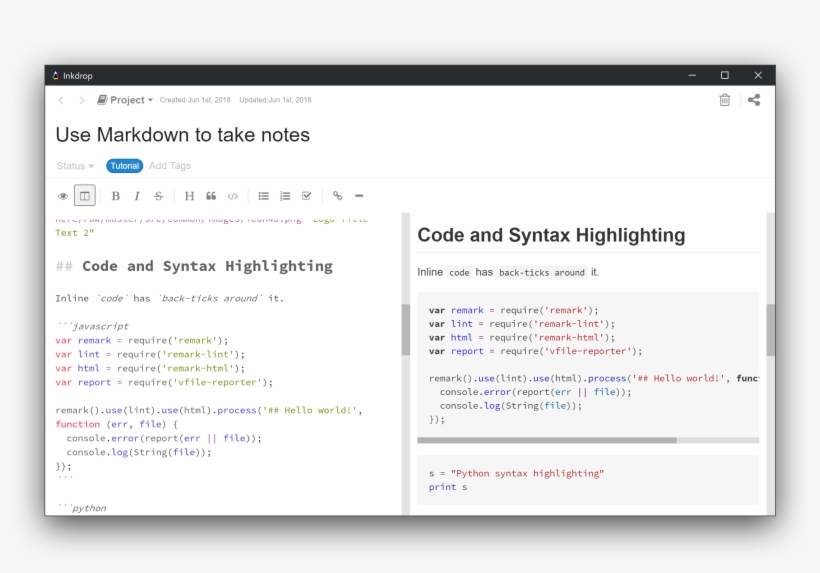This screenshot has width=820, height=573.
Task: Click the Tutorial tag
Action: tap(125, 166)
